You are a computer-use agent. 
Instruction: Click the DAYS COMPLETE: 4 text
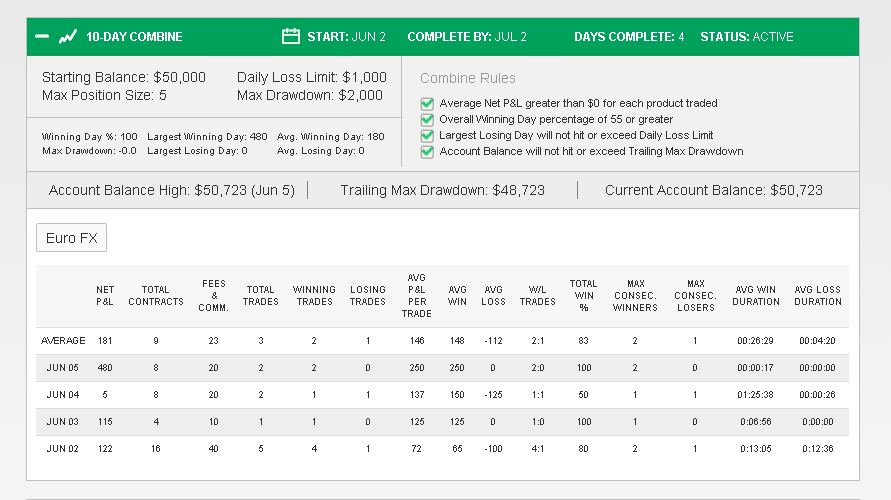629,37
